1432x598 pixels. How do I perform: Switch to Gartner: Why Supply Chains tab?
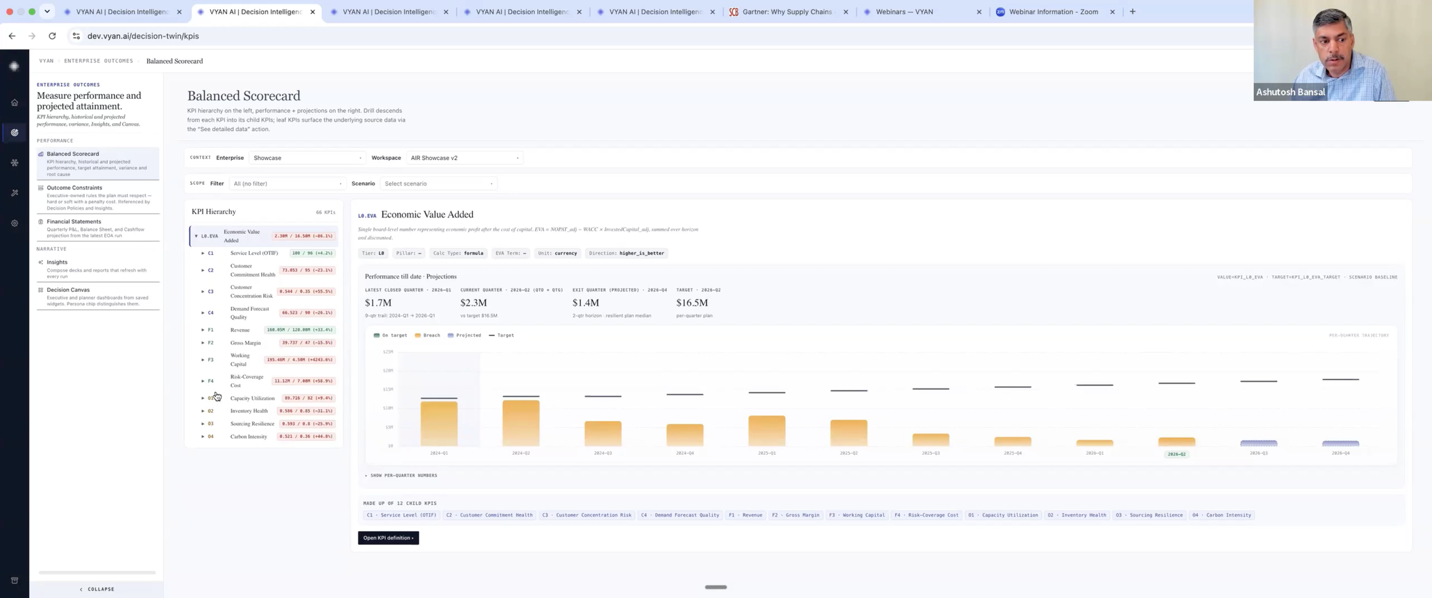[788, 12]
